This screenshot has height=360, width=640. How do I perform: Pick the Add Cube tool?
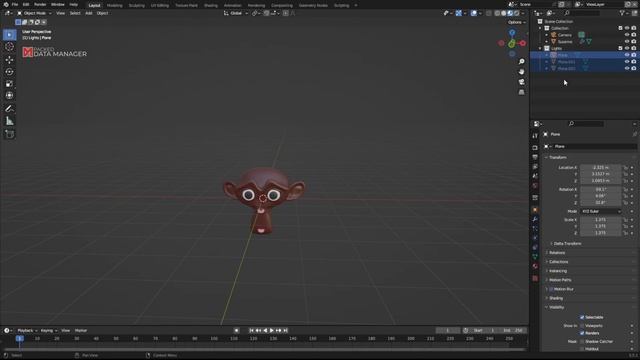(x=9, y=134)
